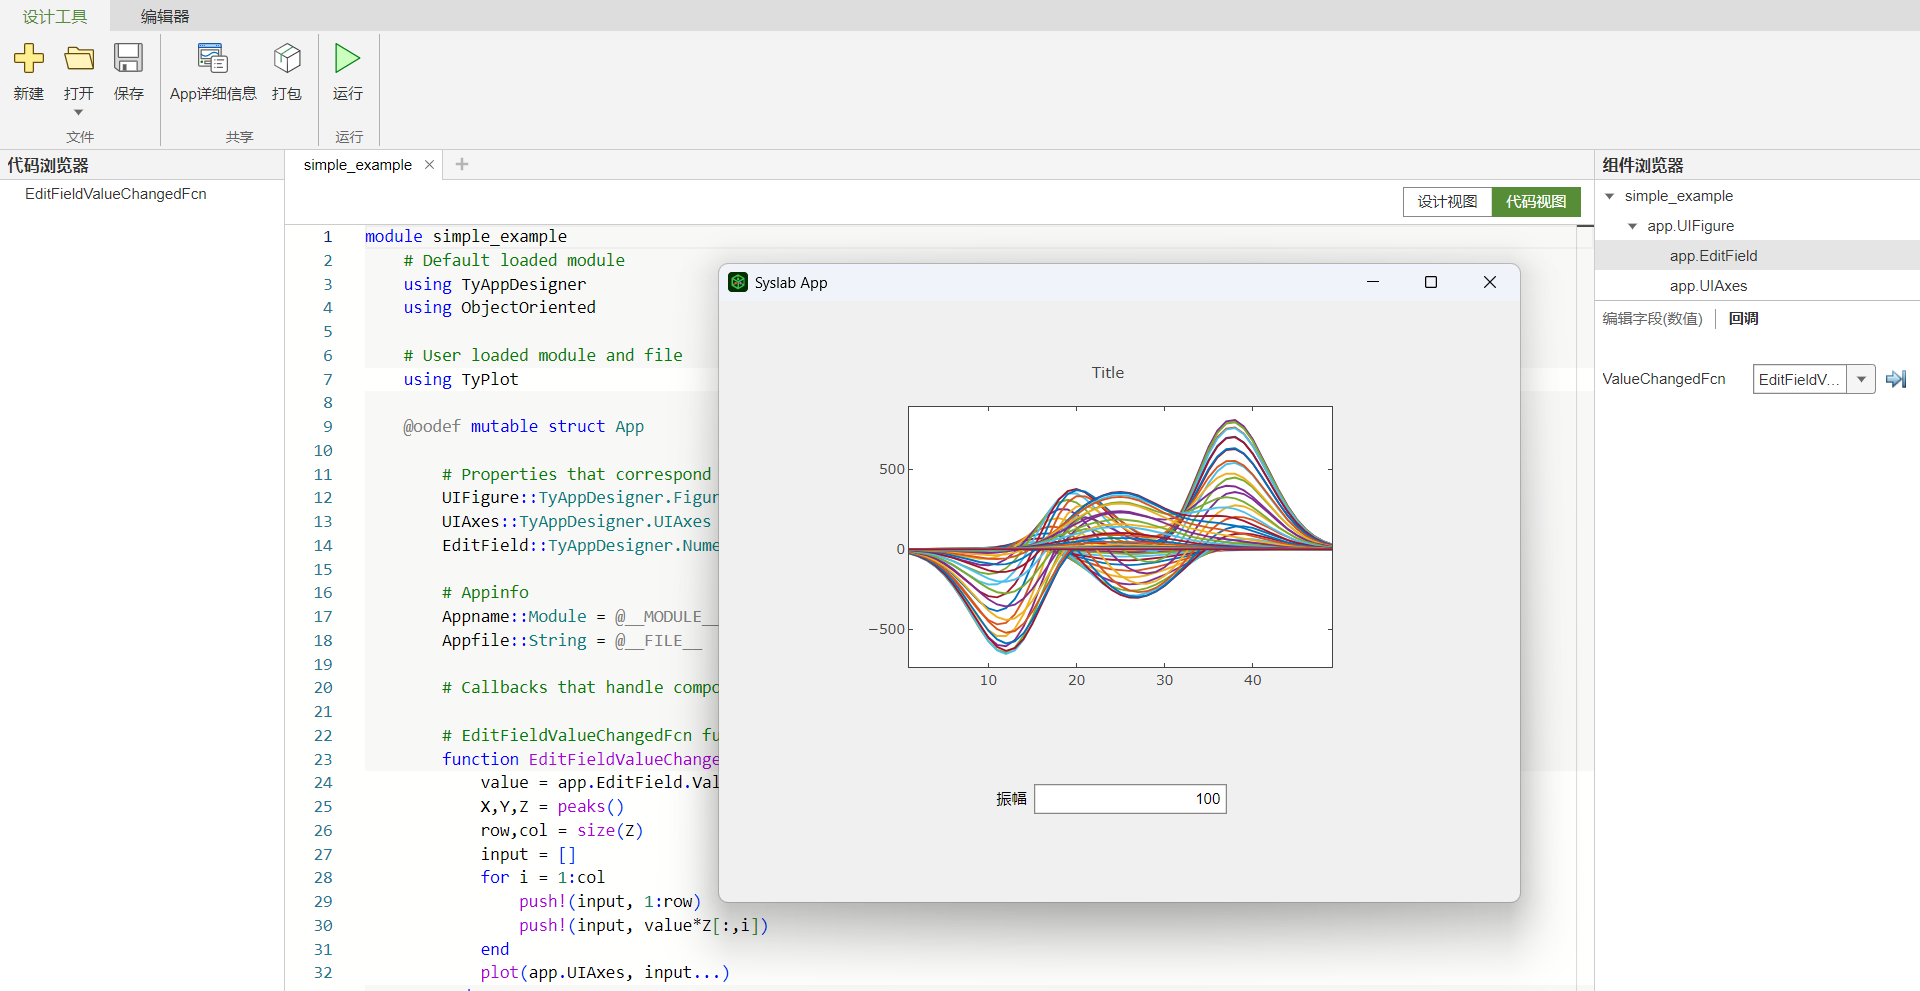The height and width of the screenshot is (991, 1920).
Task: Open the App details icon
Action: click(x=212, y=59)
